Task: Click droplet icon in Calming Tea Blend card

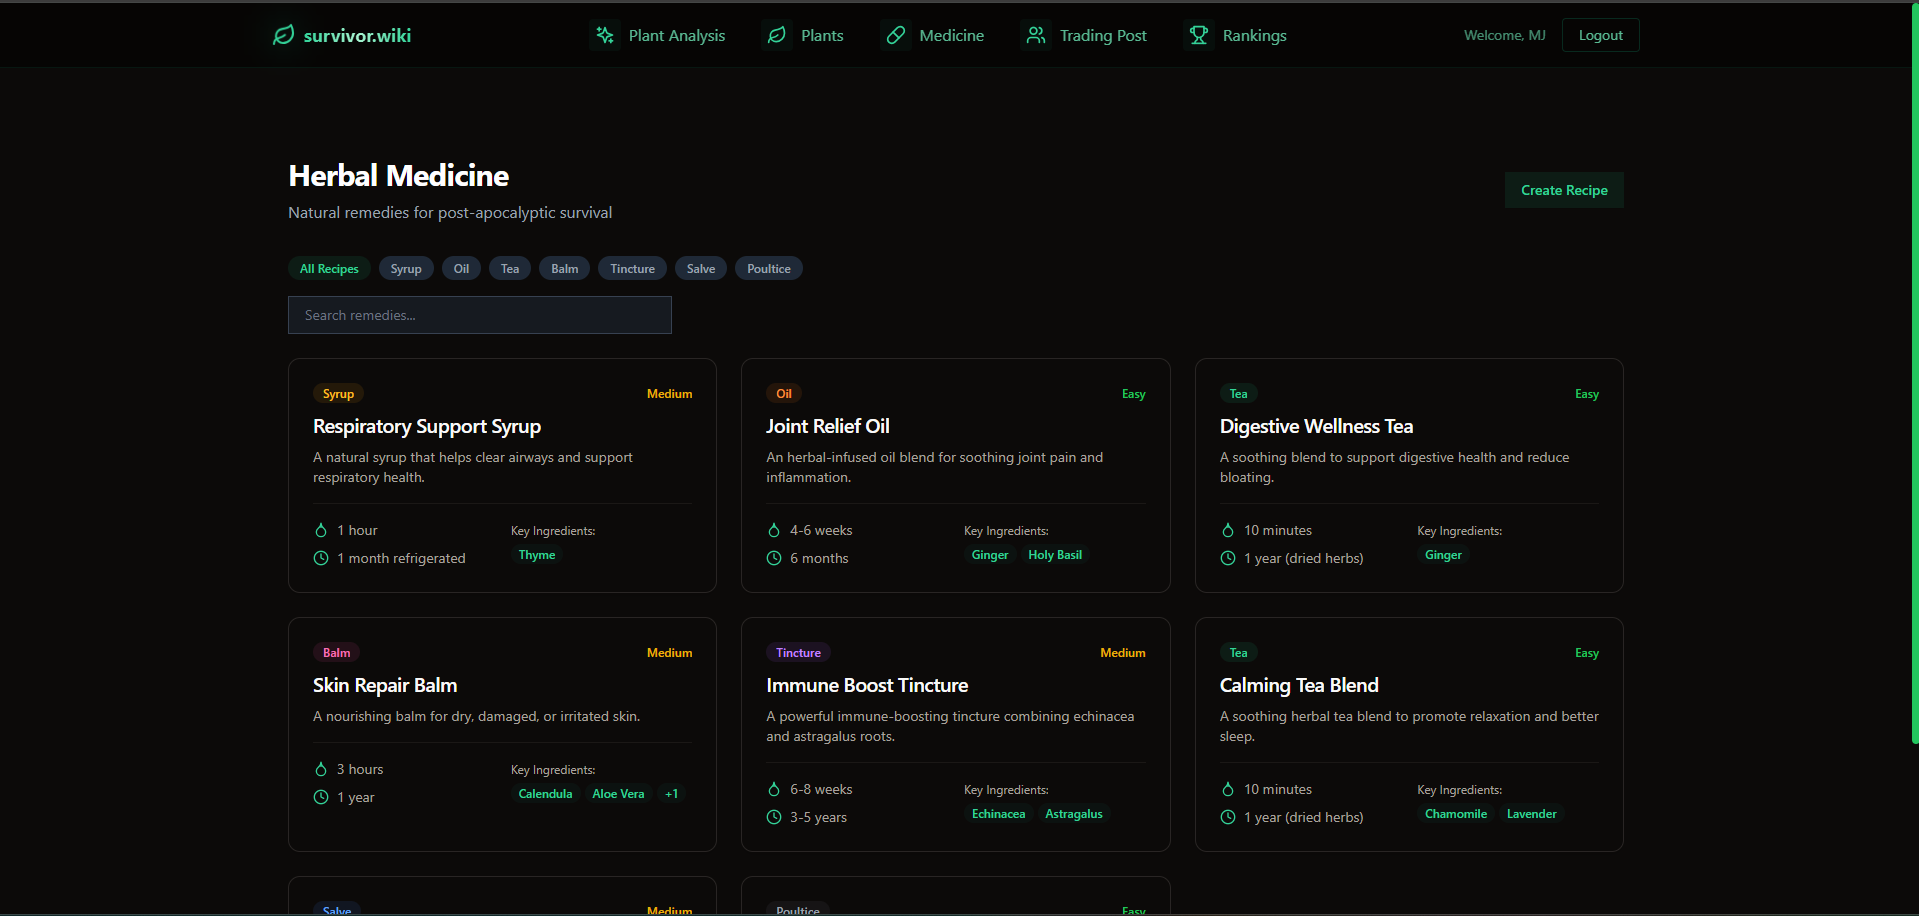Action: (1228, 789)
